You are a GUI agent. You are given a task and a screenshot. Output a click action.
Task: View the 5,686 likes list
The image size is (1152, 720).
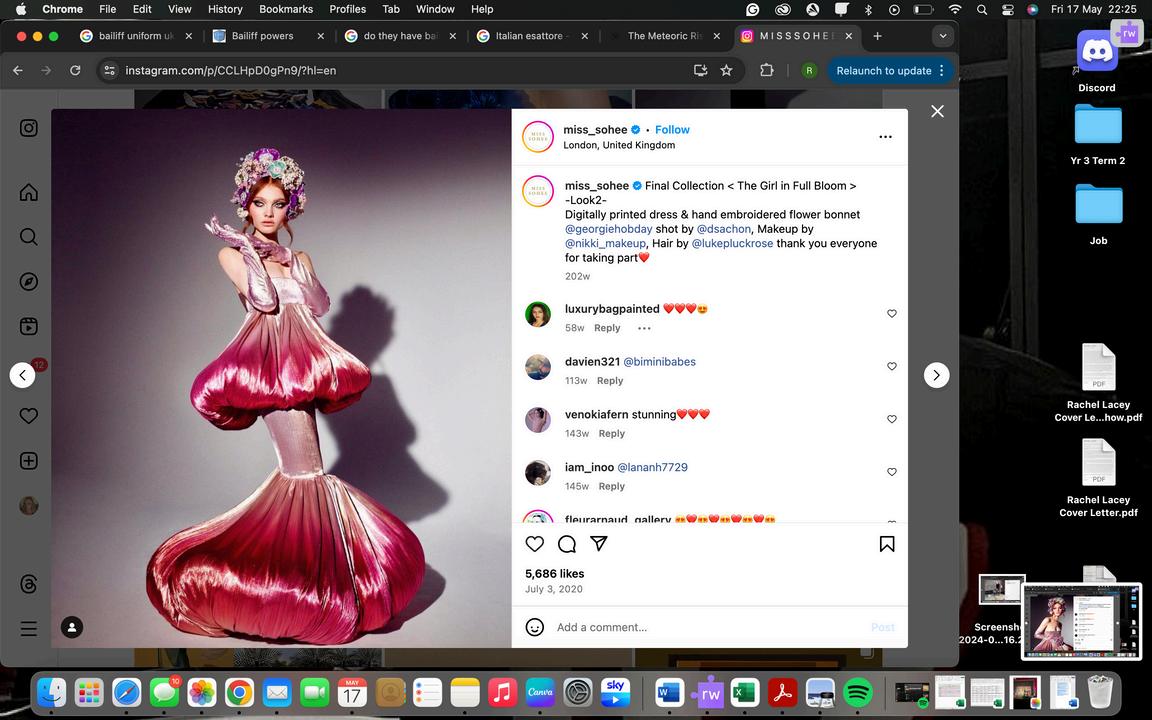click(555, 574)
